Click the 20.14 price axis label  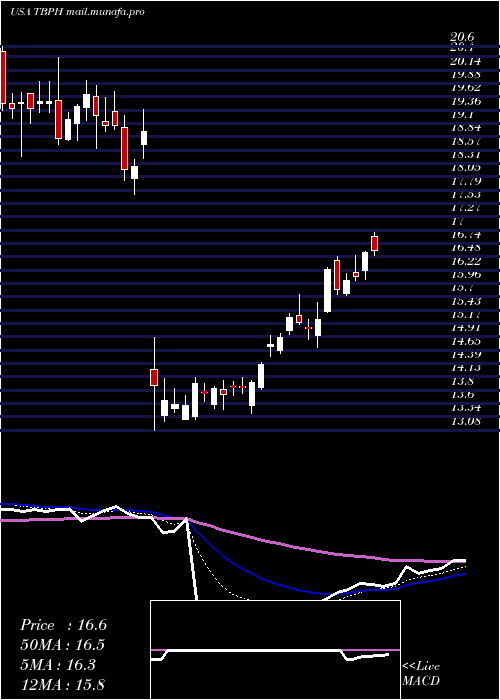pos(465,62)
